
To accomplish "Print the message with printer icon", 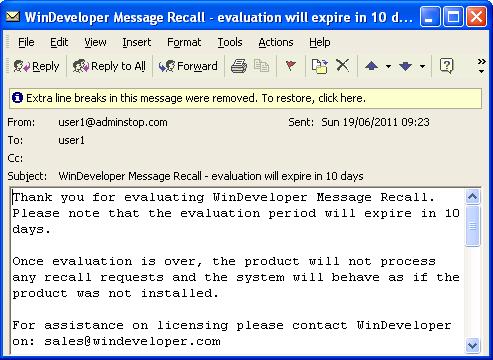I will (239, 66).
